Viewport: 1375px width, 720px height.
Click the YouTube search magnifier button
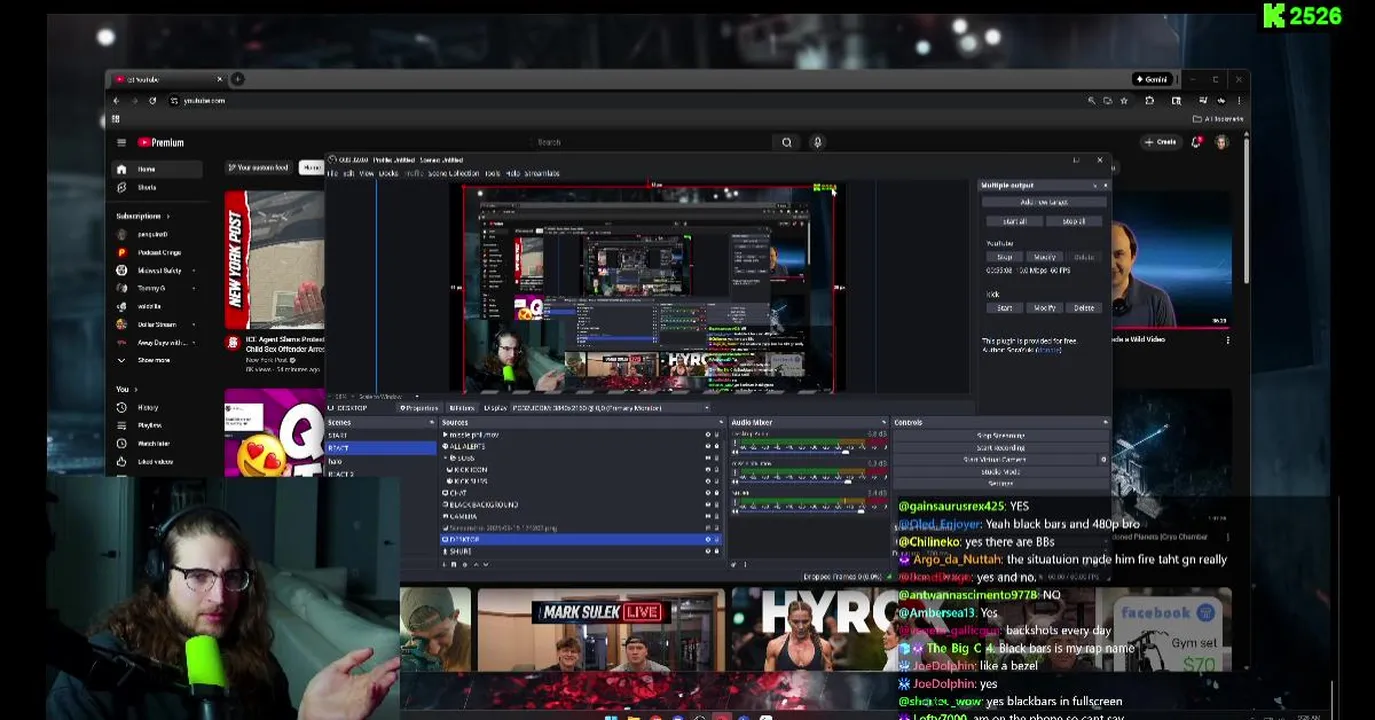pos(787,142)
